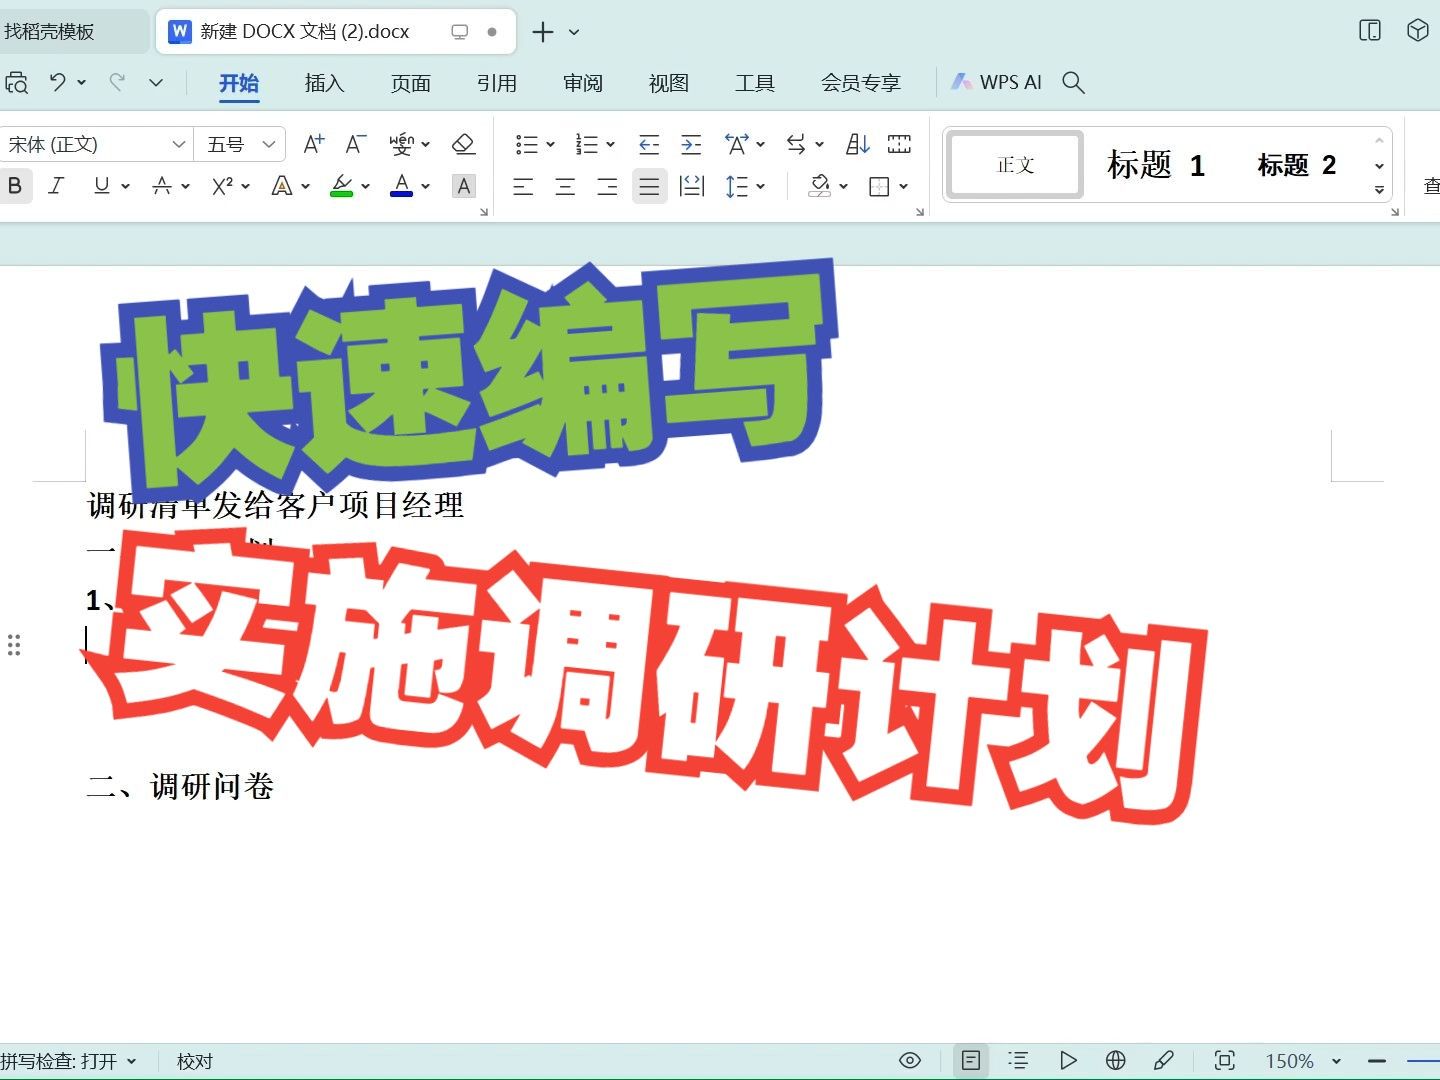Toggle italic formatting
1440x1080 pixels.
click(57, 186)
